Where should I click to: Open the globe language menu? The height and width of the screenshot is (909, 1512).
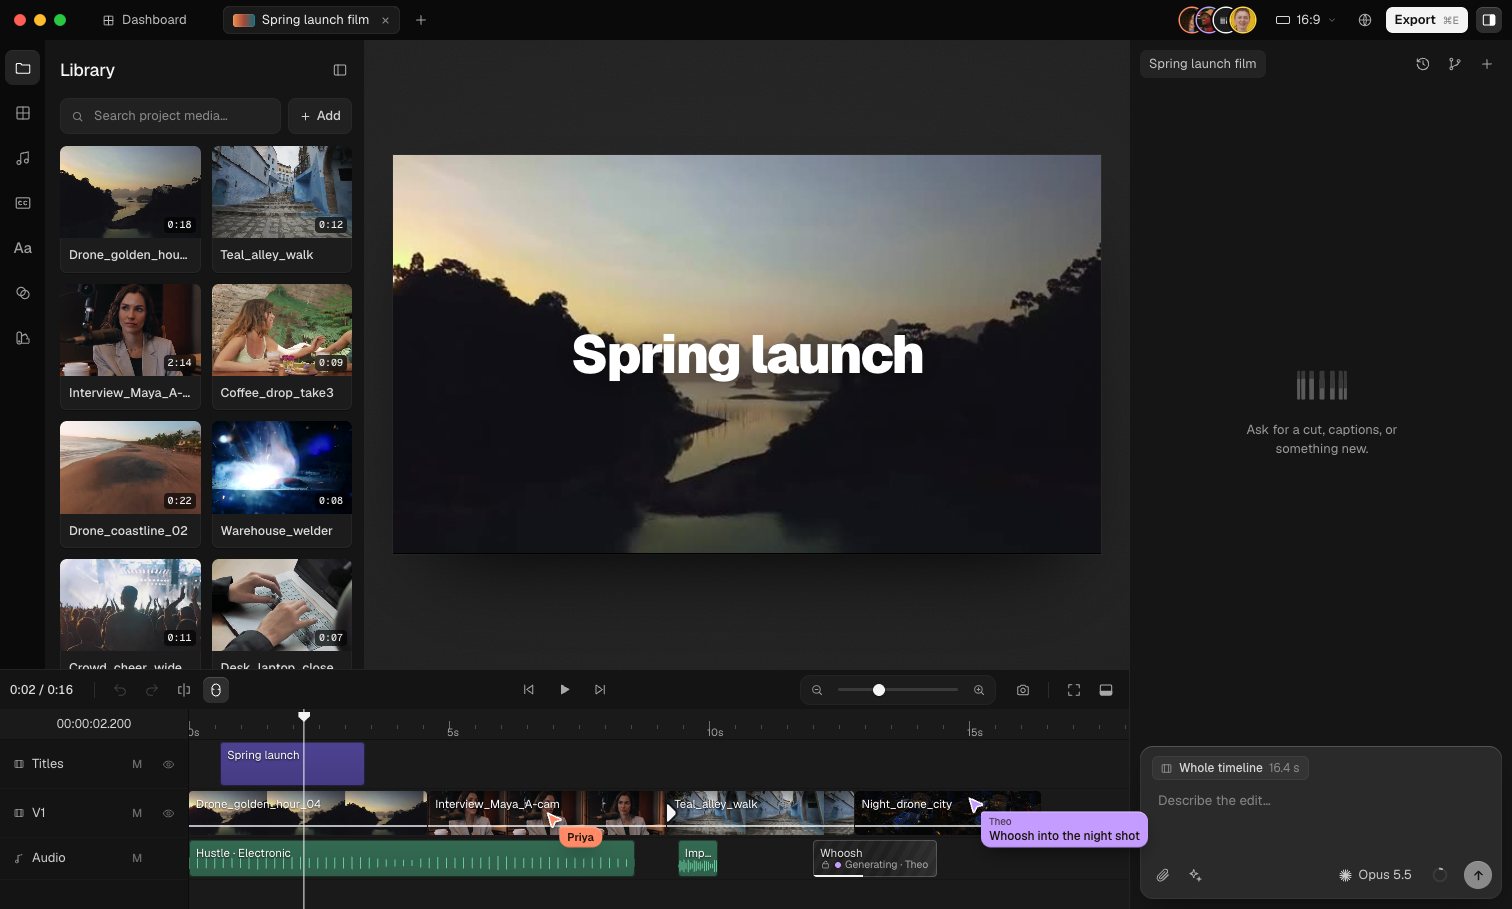coord(1365,20)
